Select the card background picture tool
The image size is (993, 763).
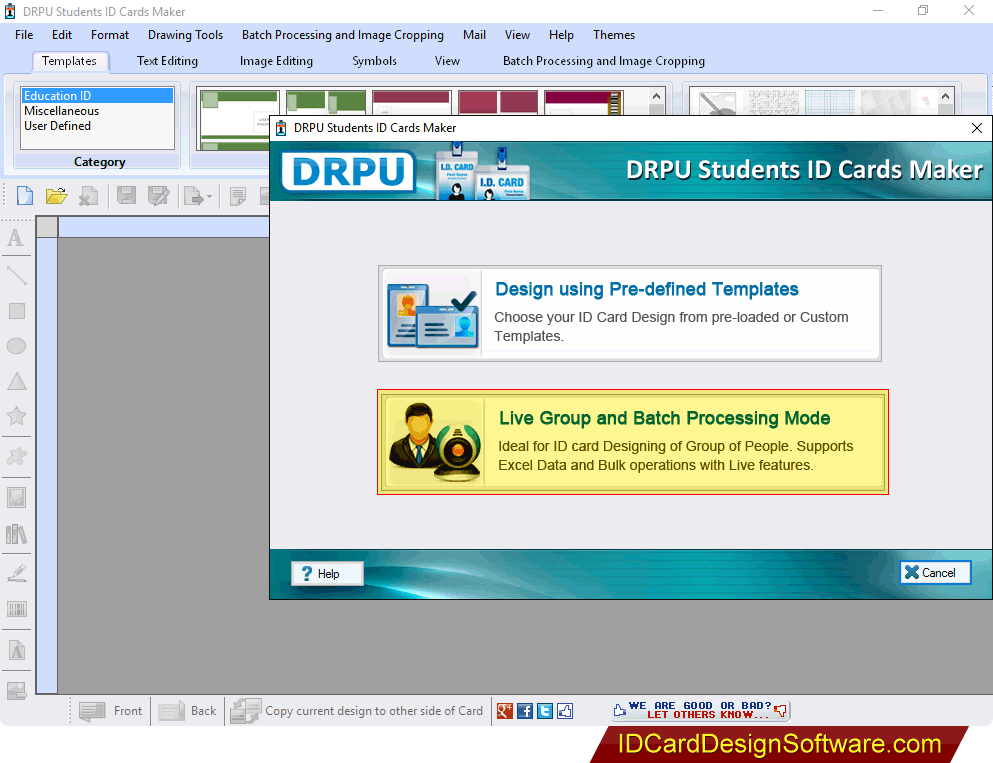(16, 690)
